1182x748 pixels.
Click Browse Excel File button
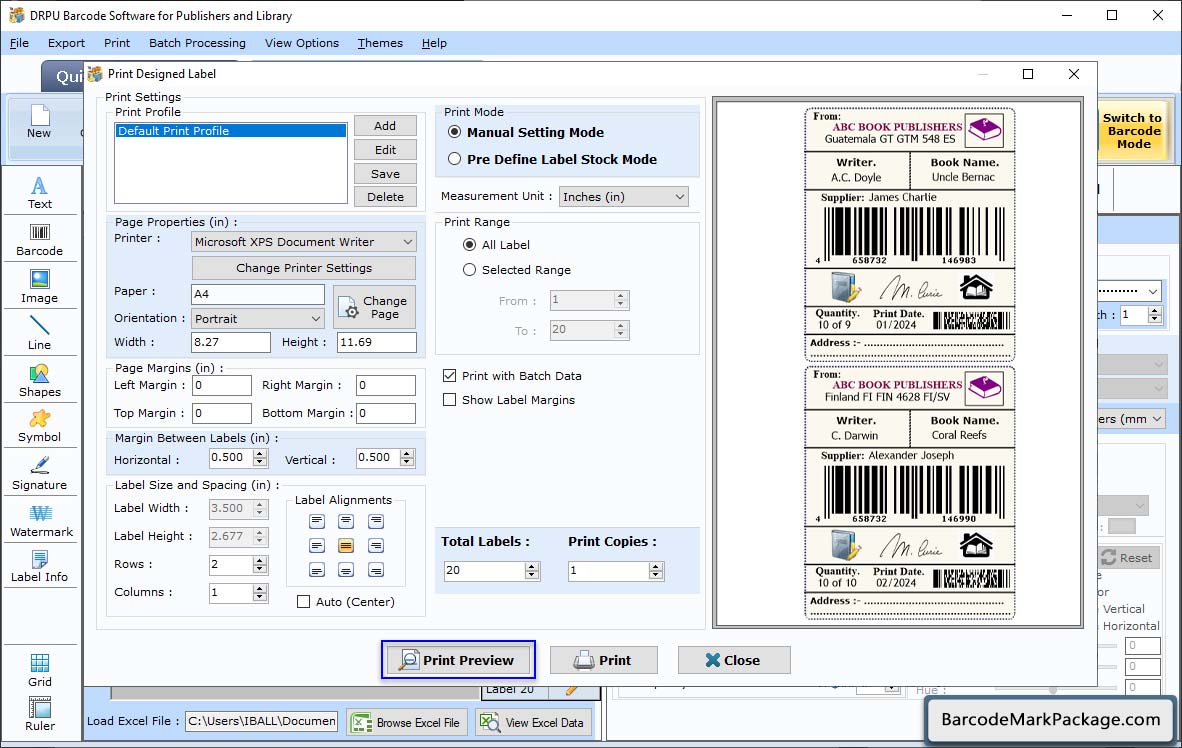(x=408, y=722)
